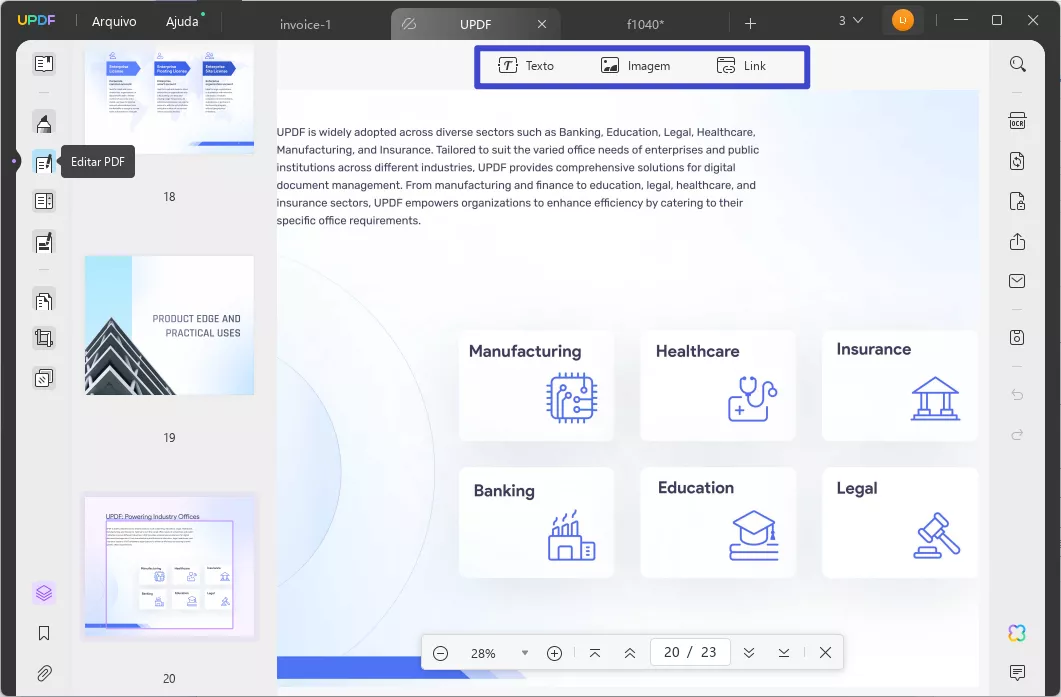
Task: Jump to first page arrow
Action: (x=595, y=653)
